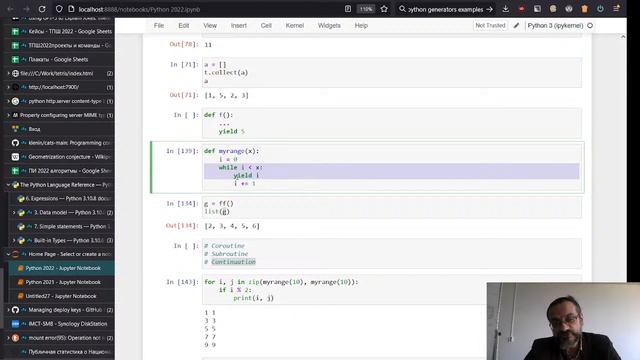Image resolution: width=640 pixels, height=360 pixels.
Task: Open the shield tracking protection icon
Action: click(59, 9)
